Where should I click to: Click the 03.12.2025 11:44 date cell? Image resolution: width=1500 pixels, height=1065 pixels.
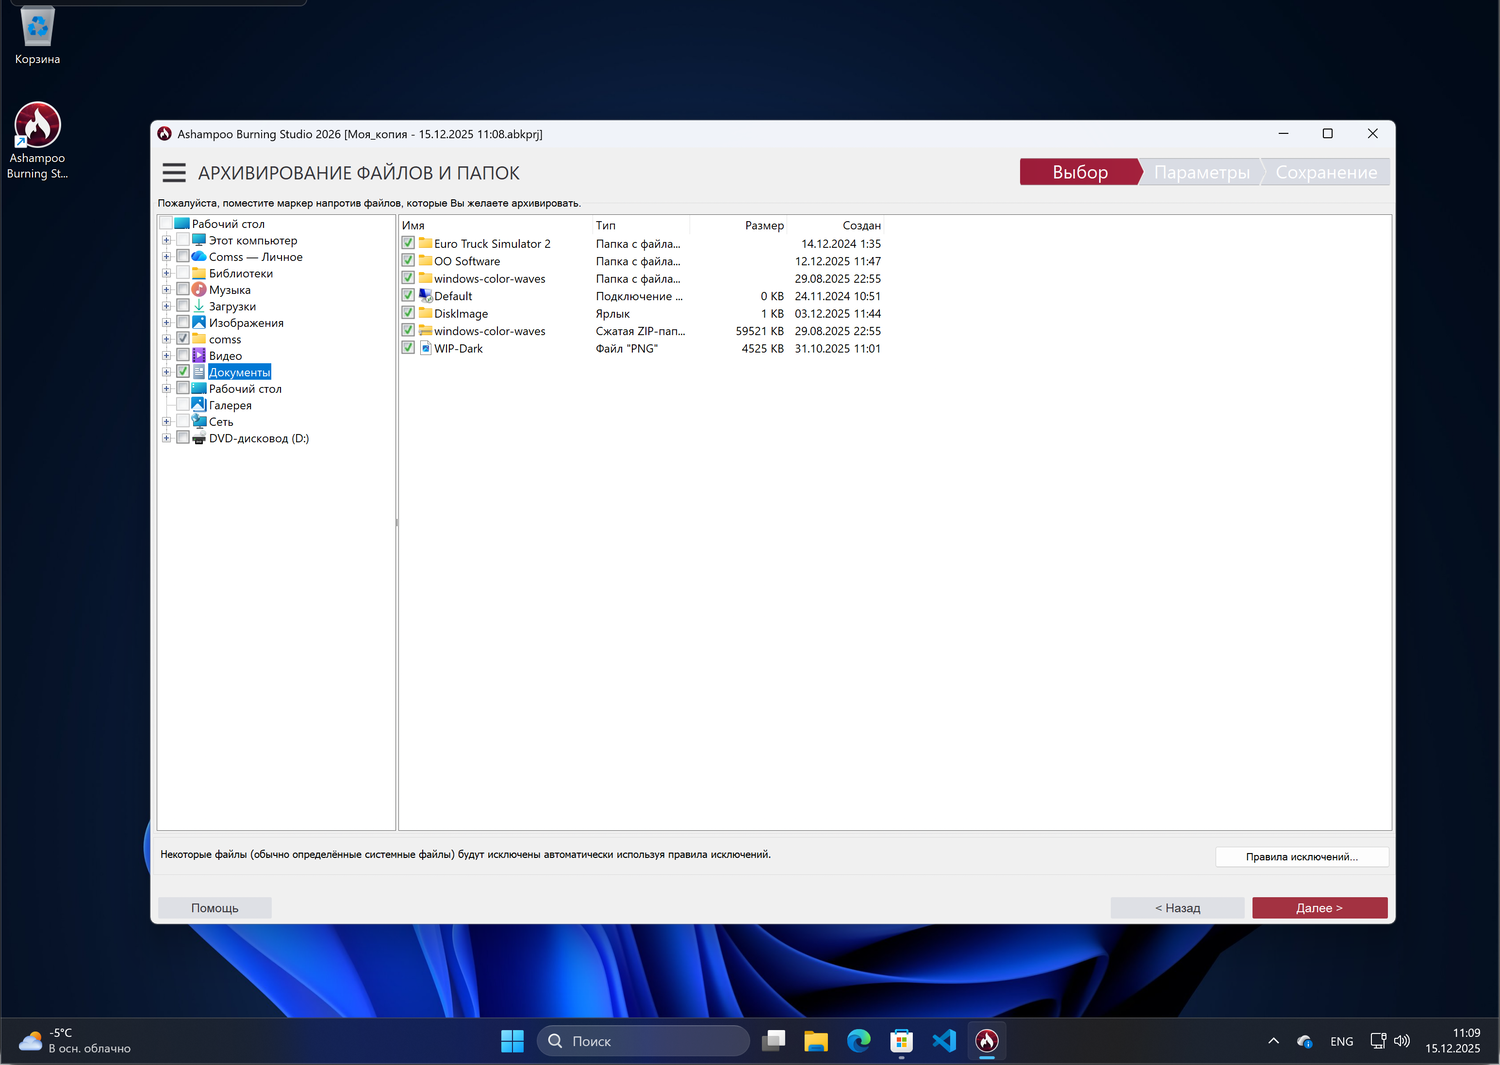[x=838, y=313]
